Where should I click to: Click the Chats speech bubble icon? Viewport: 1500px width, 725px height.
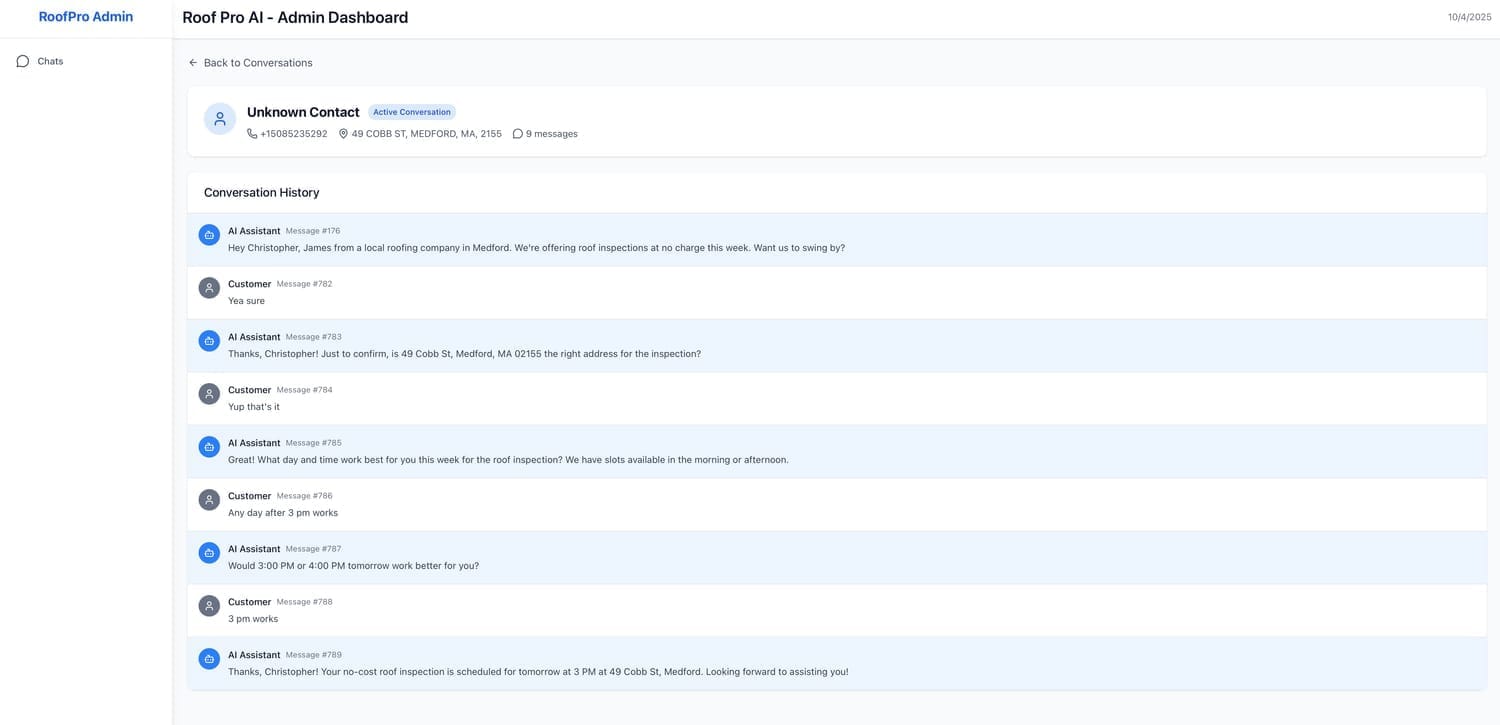pos(23,61)
